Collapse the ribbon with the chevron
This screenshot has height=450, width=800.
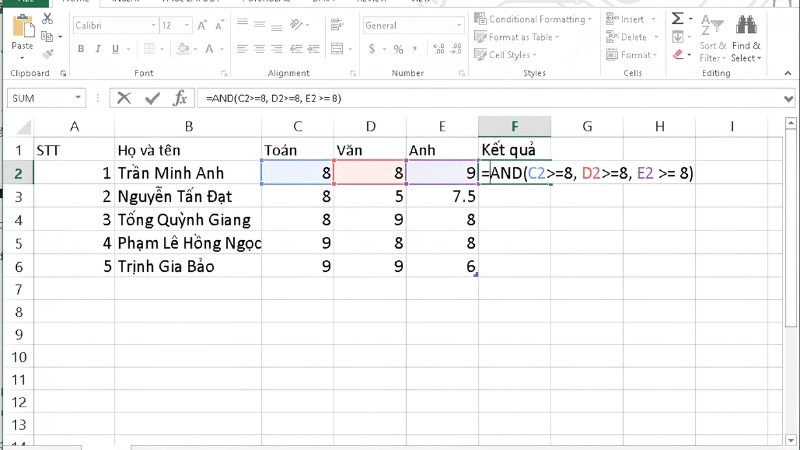coord(788,73)
